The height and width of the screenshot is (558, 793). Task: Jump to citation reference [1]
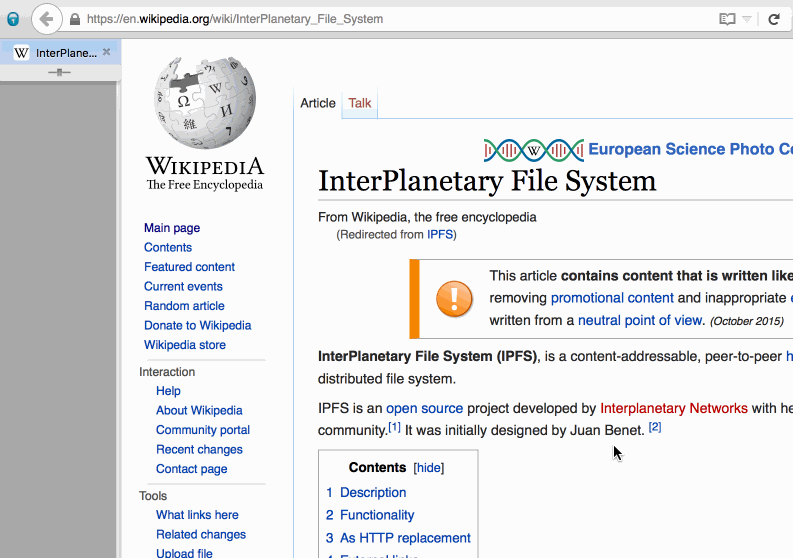pos(394,427)
